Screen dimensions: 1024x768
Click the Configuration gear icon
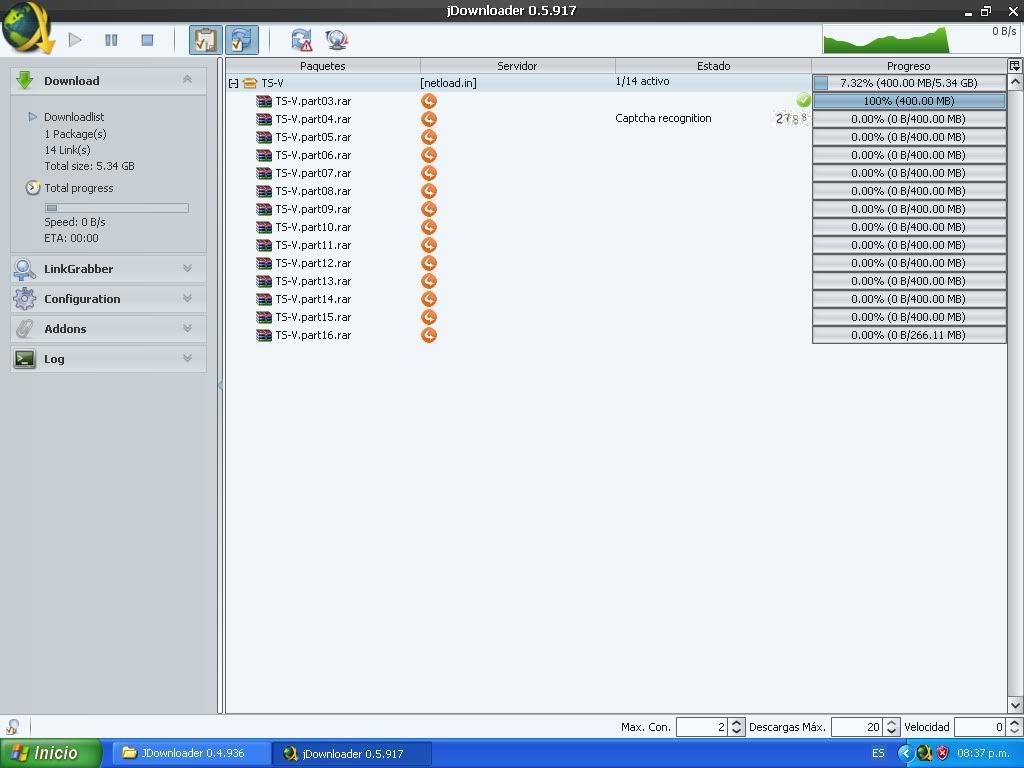[x=25, y=298]
